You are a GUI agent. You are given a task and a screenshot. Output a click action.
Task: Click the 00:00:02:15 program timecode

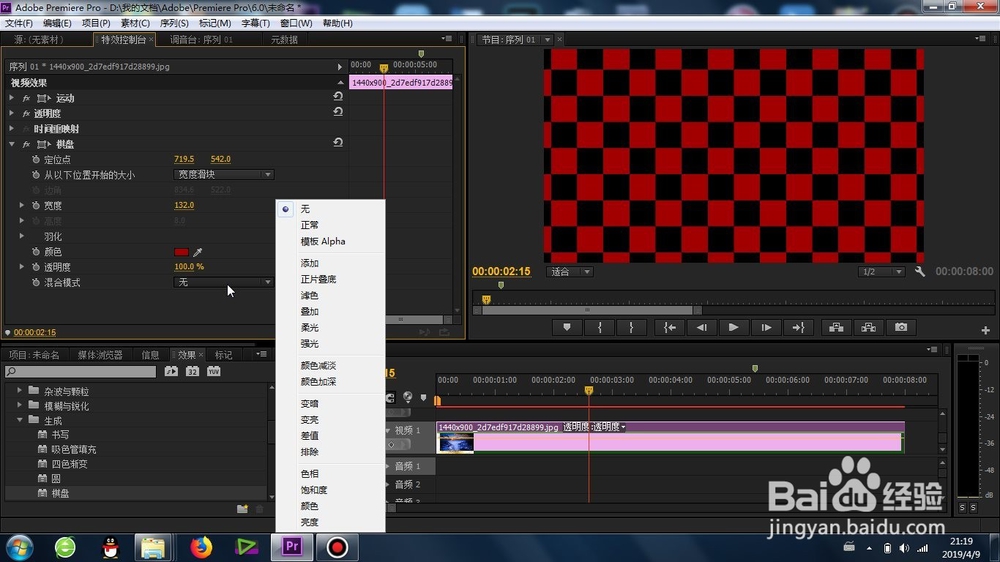[x=501, y=271]
